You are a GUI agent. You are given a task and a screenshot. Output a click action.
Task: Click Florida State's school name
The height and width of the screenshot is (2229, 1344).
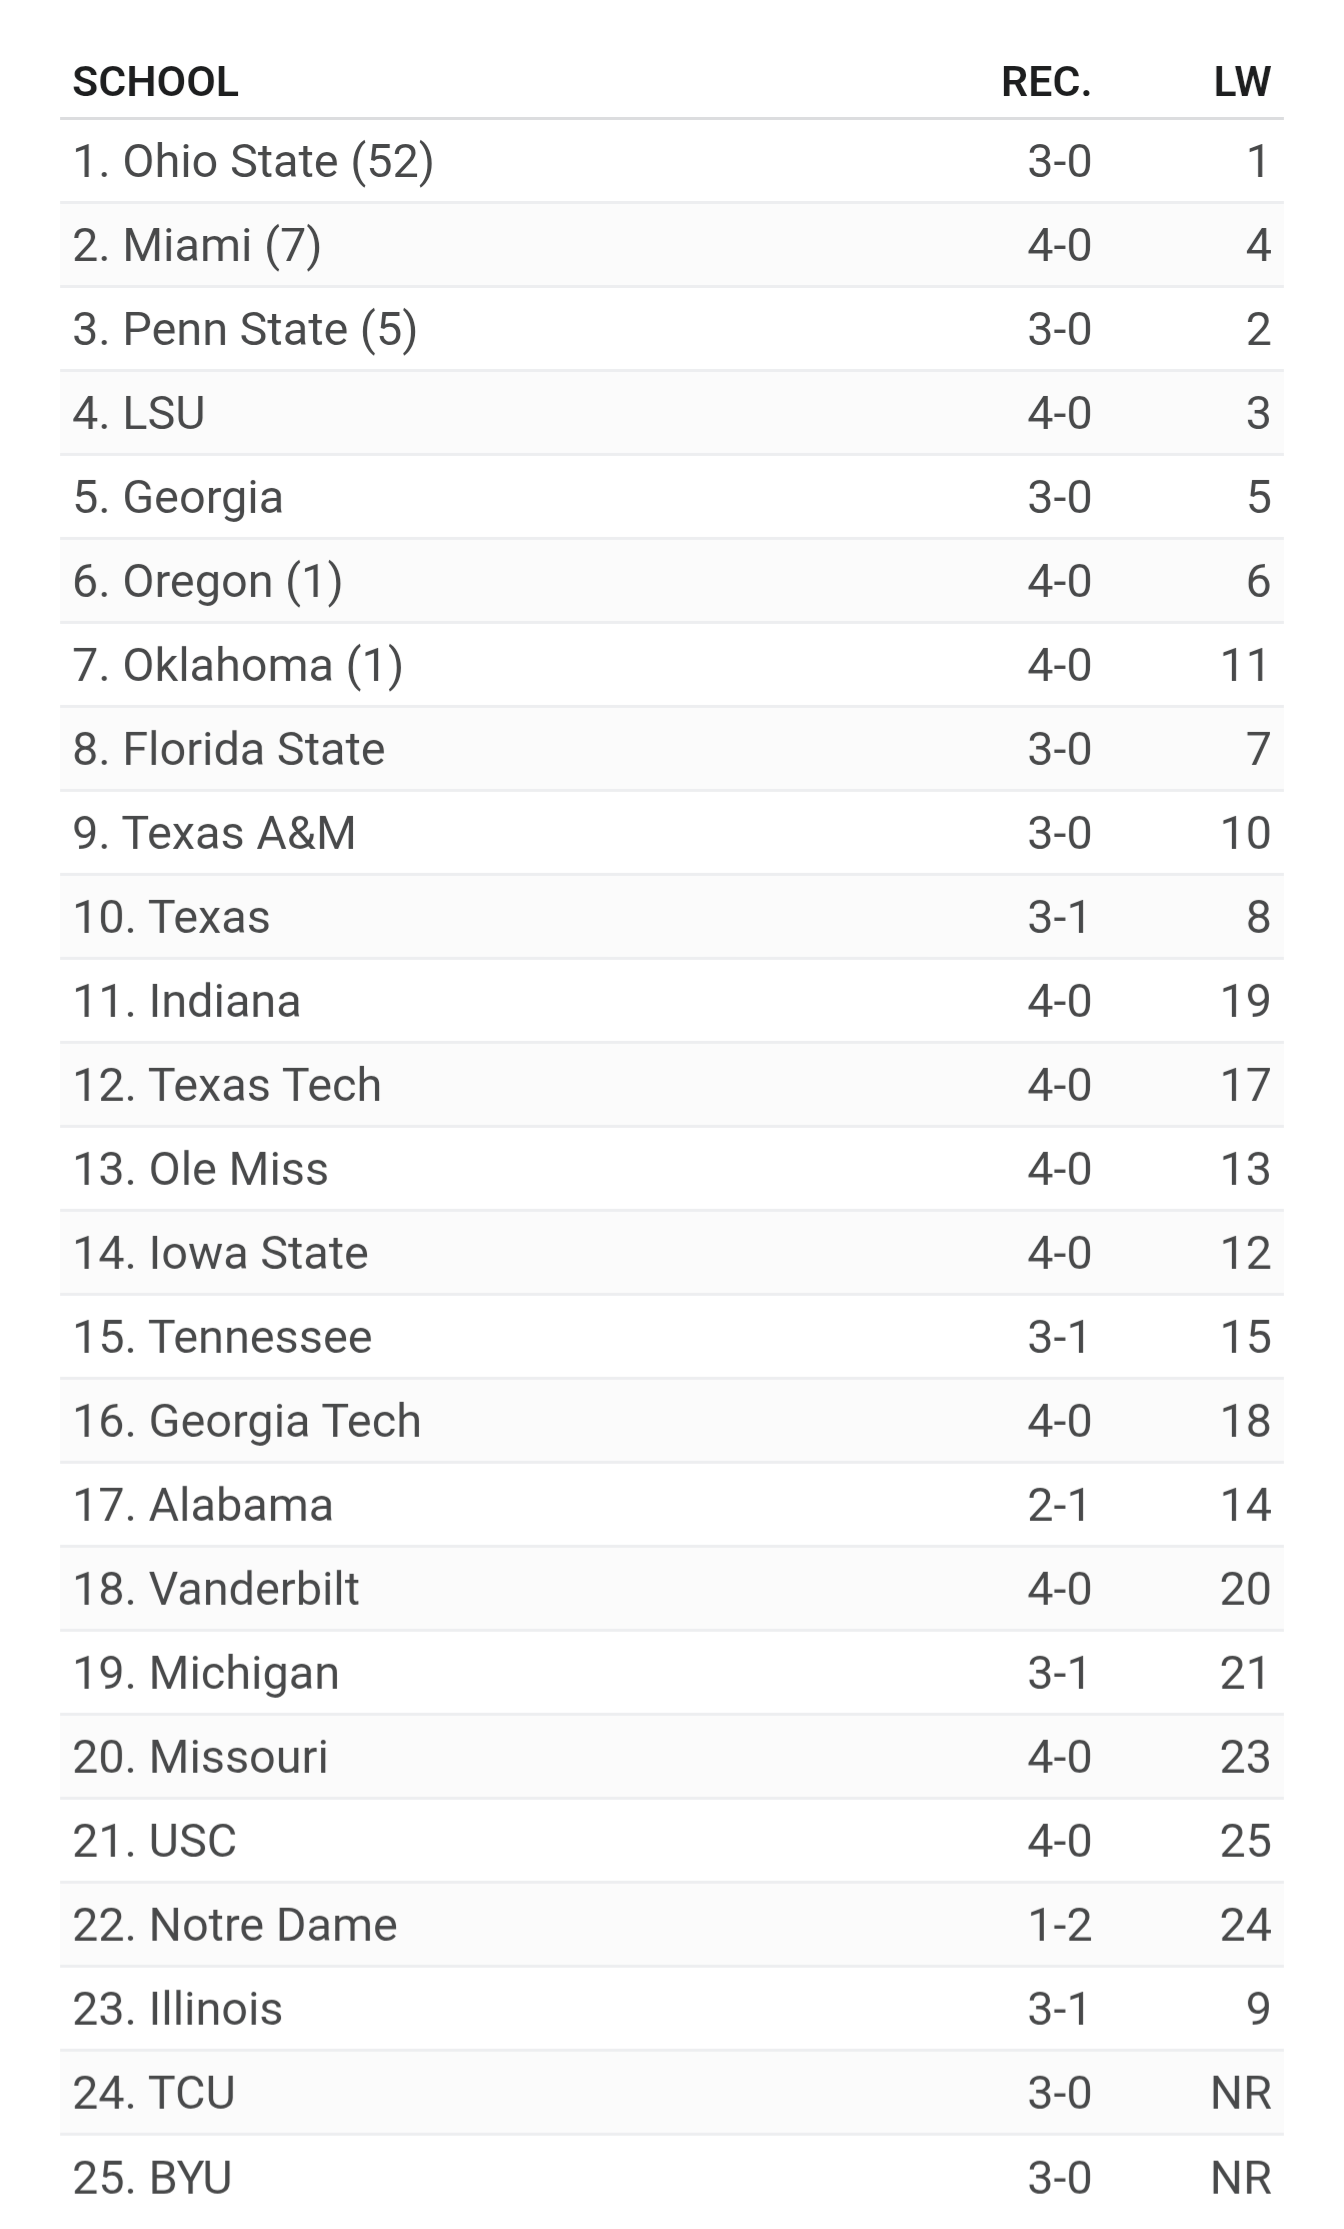pyautogui.click(x=229, y=750)
